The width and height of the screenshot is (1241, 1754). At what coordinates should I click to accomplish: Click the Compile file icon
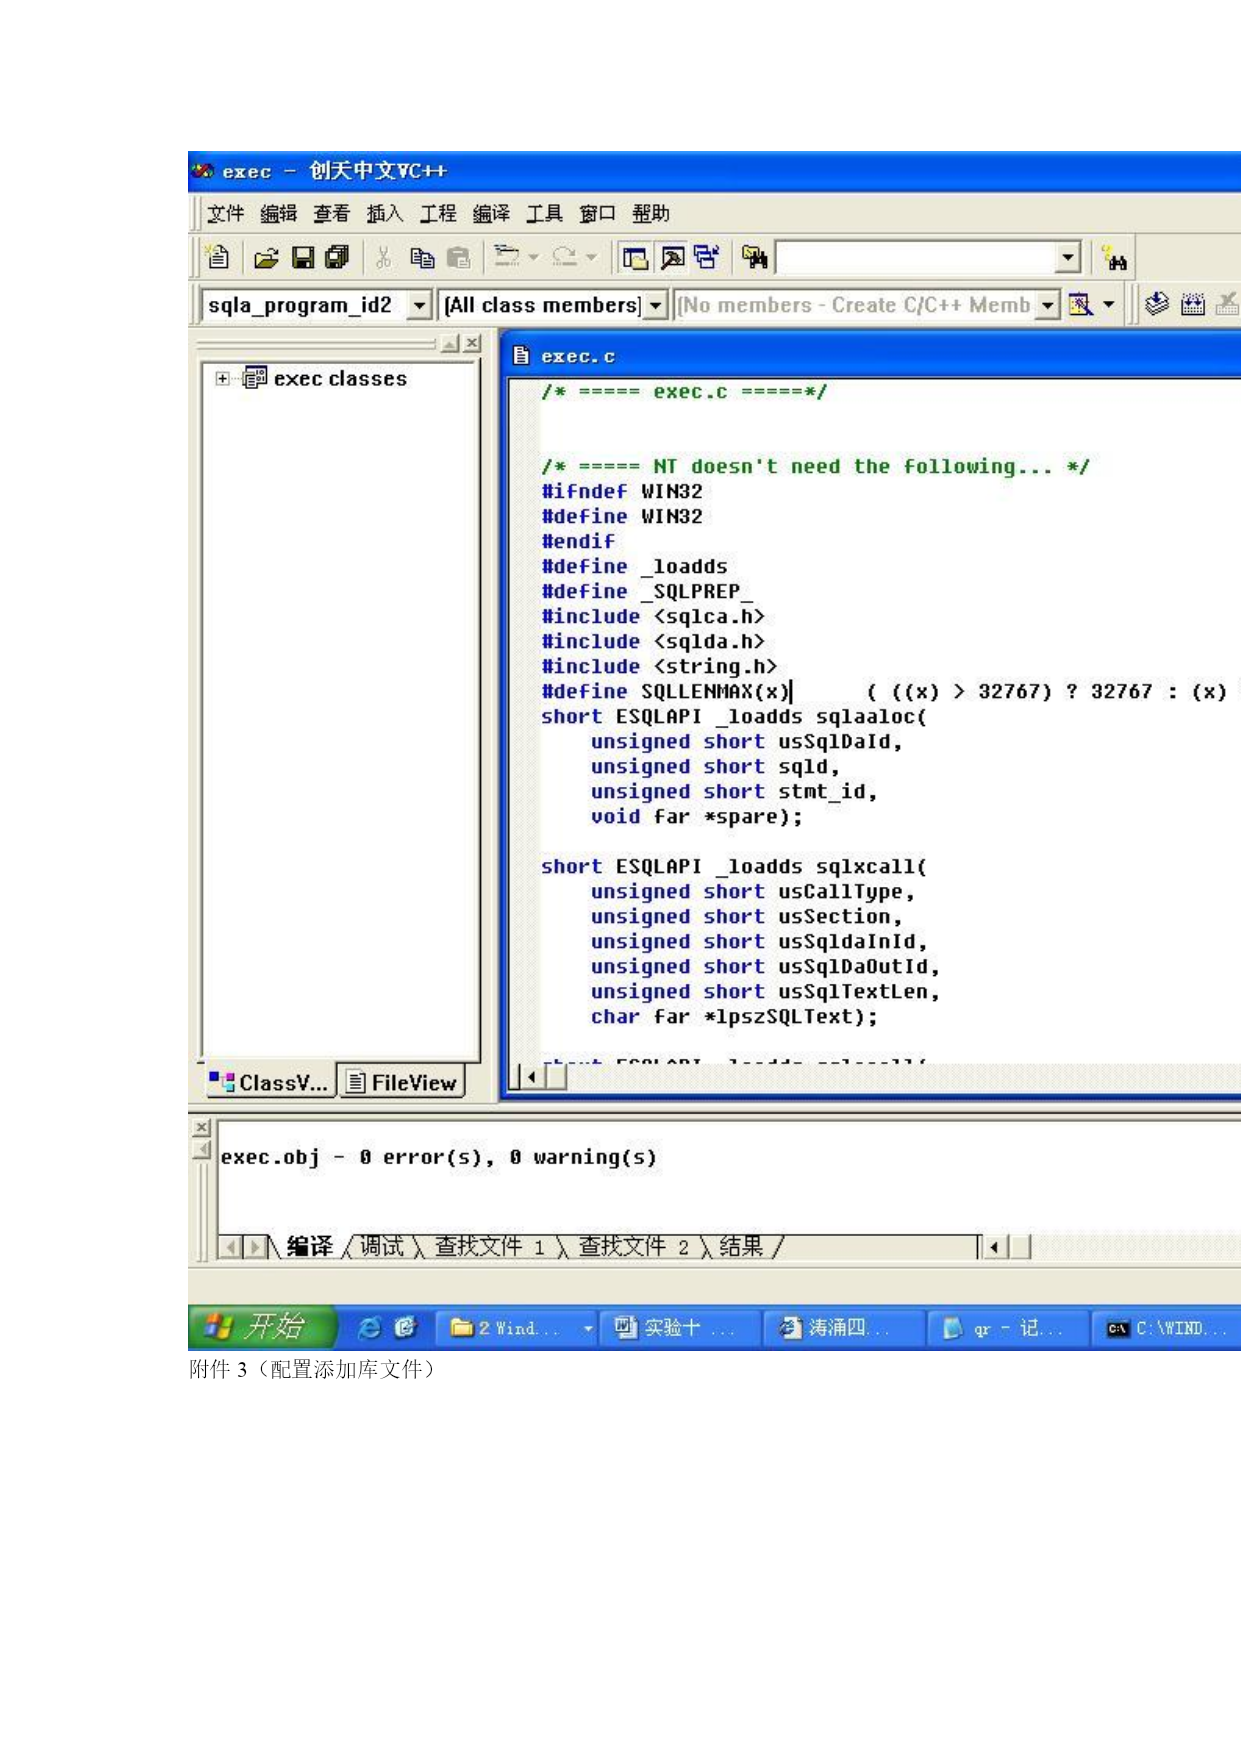coord(1157,304)
